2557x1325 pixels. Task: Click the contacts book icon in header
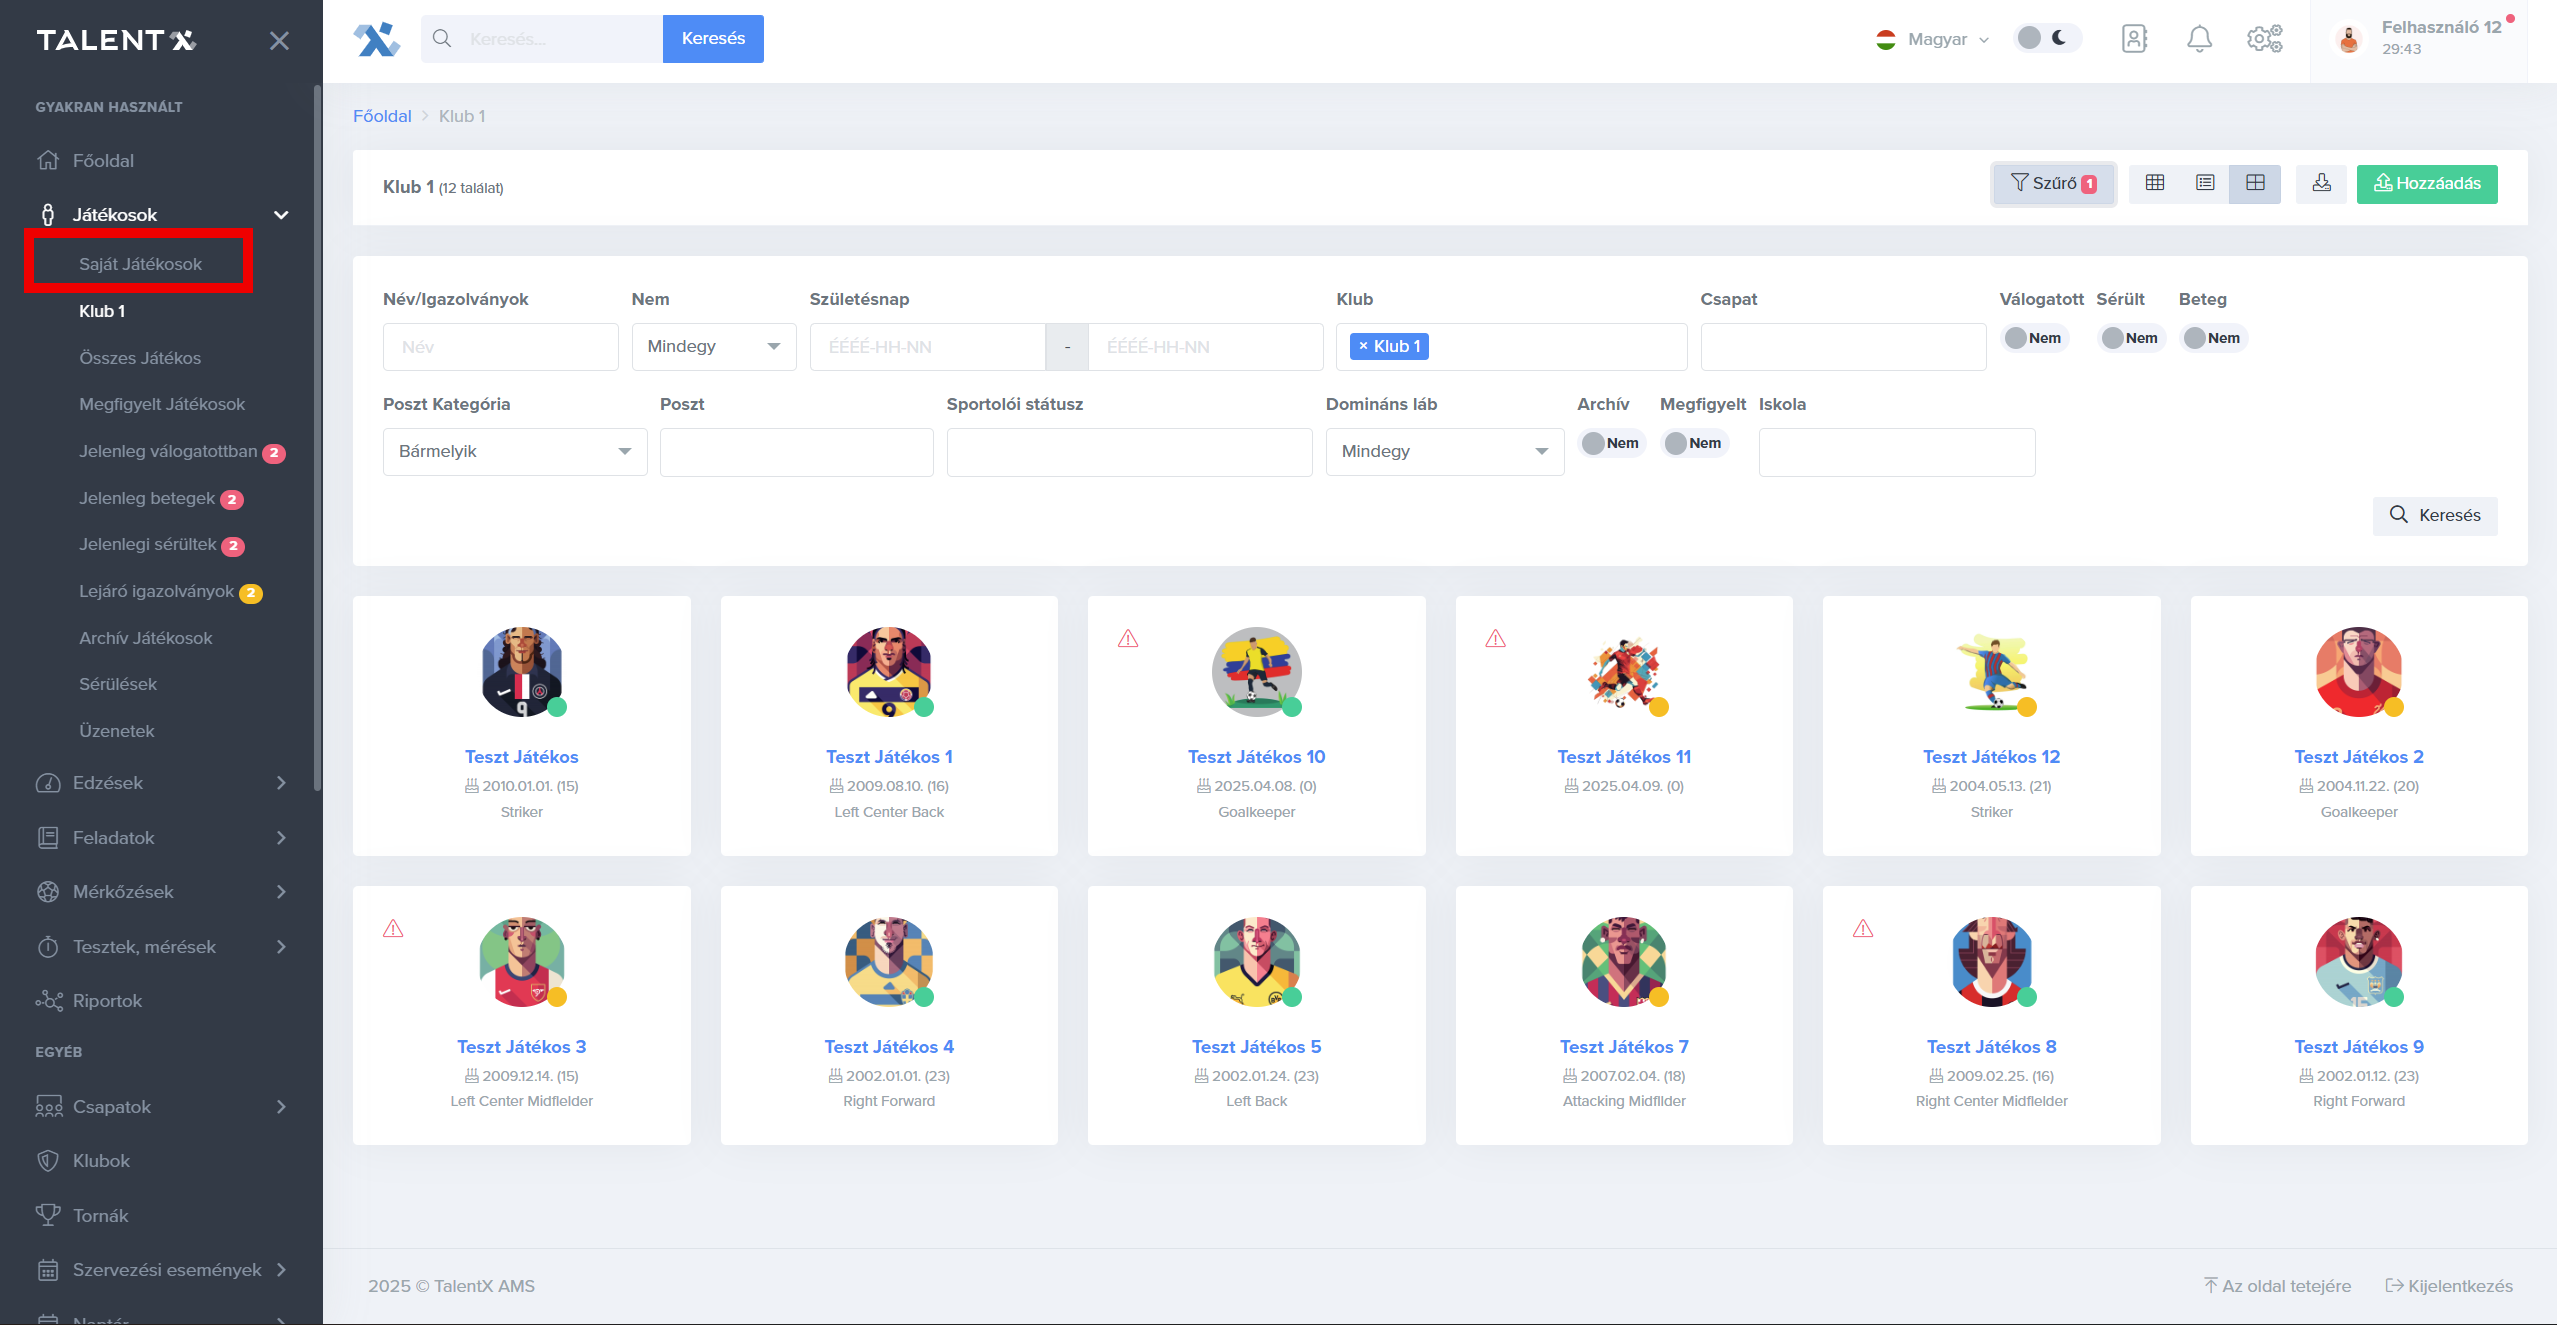[2134, 39]
